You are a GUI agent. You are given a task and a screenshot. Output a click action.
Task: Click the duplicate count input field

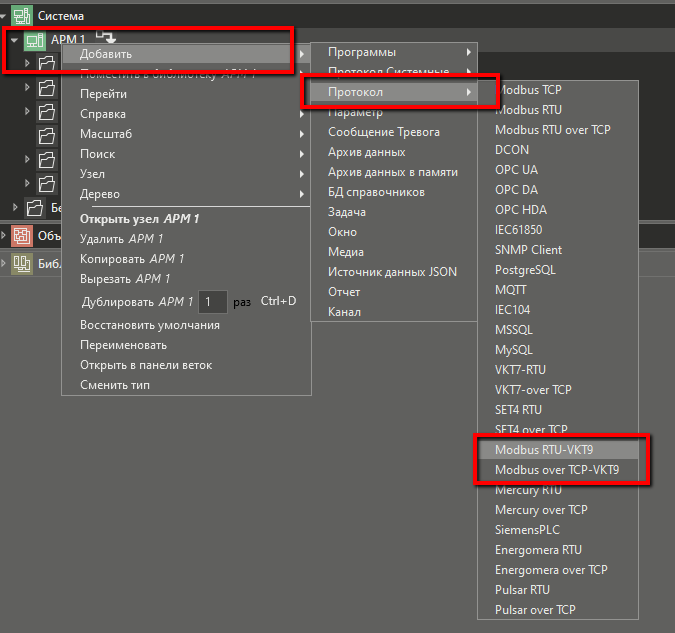click(212, 301)
